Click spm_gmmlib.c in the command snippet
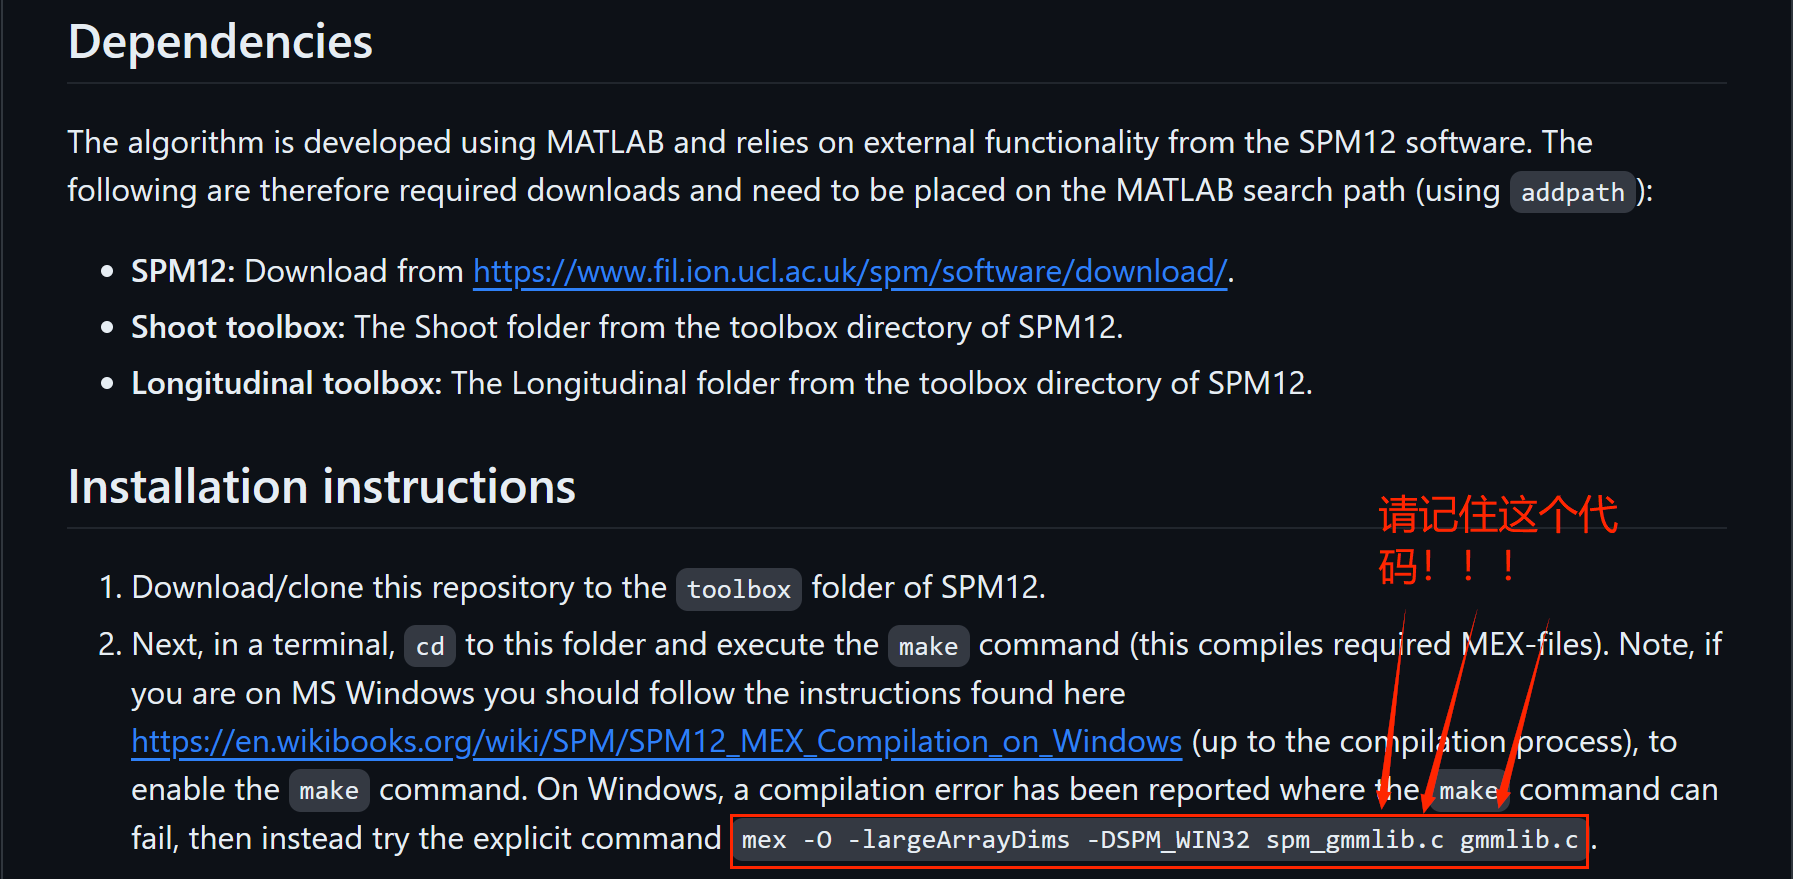This screenshot has height=879, width=1793. click(1354, 840)
